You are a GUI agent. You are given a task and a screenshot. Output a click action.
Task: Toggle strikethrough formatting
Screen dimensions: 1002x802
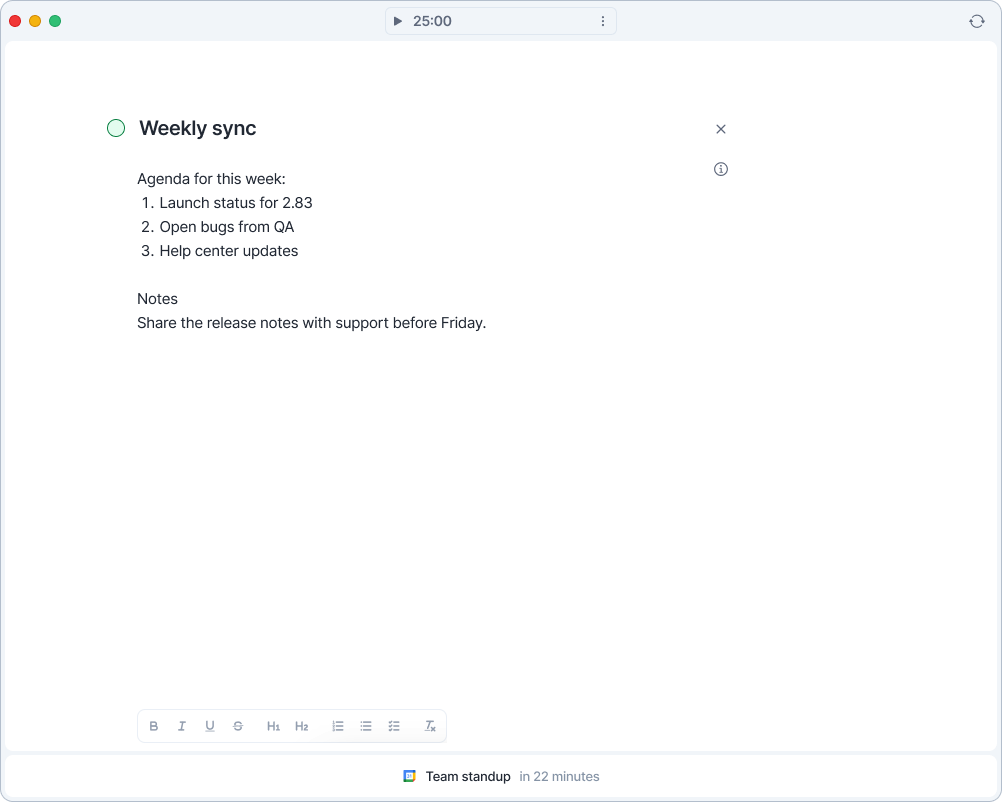click(238, 726)
